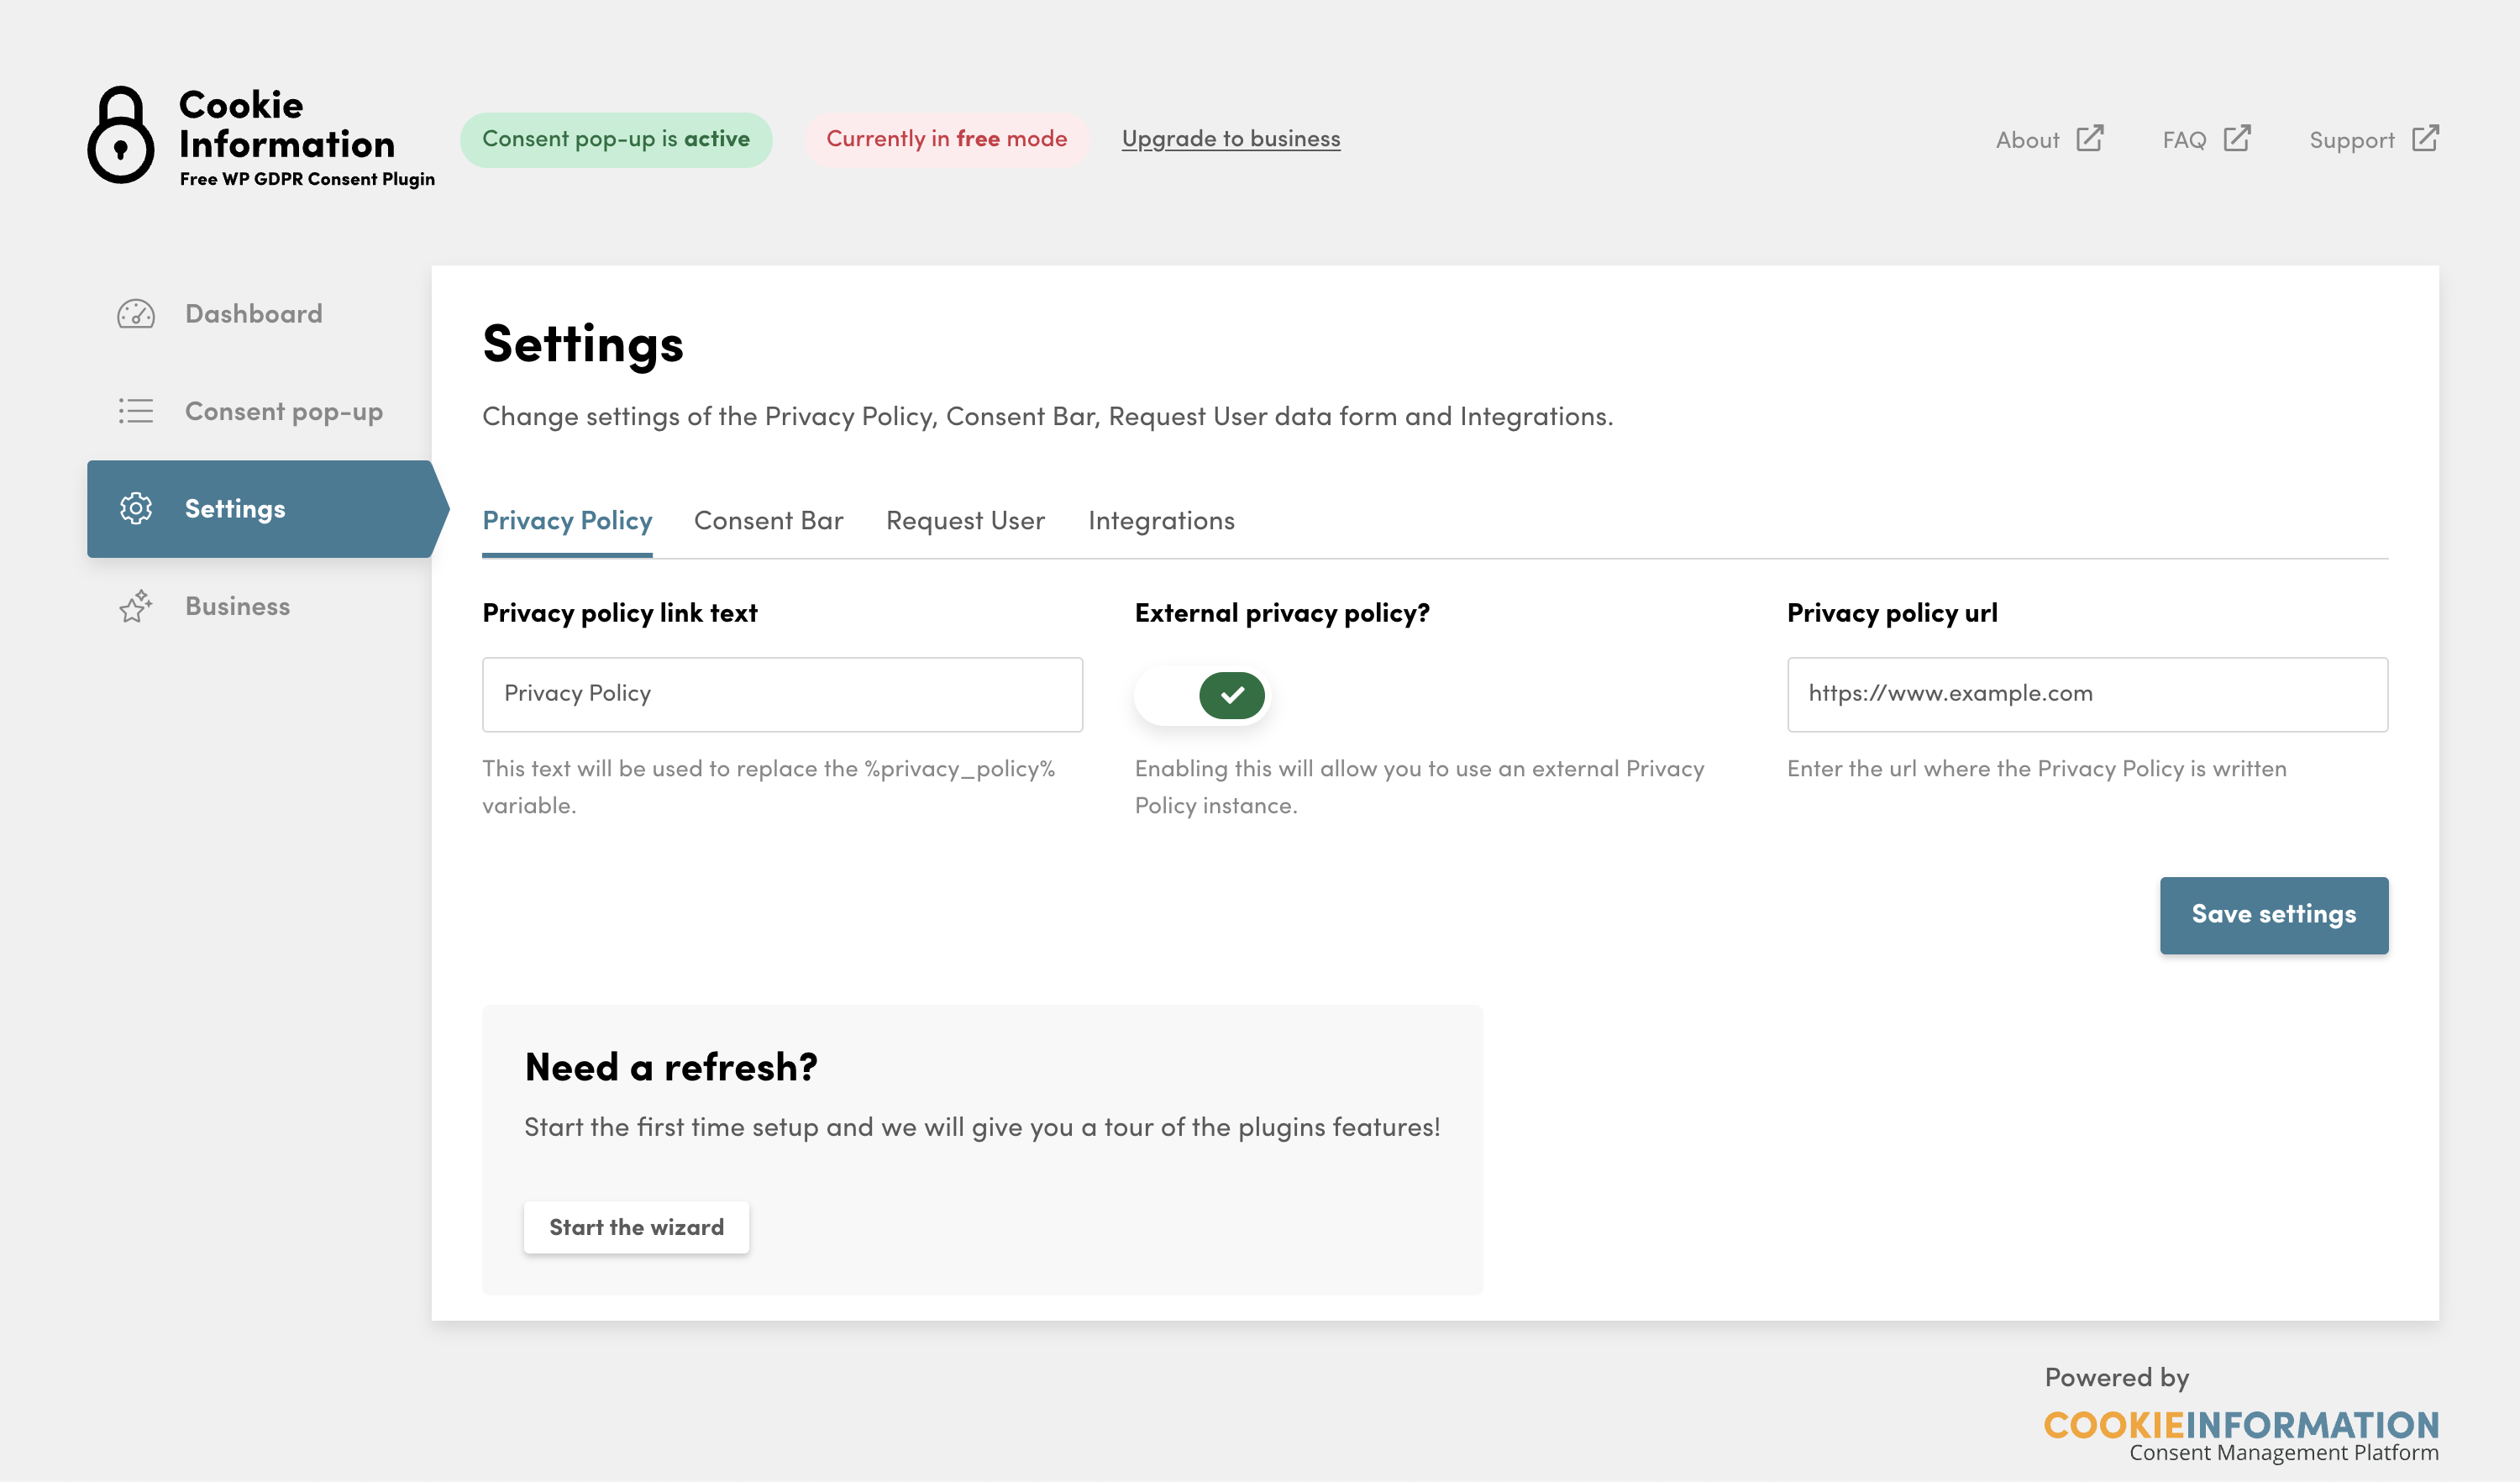The width and height of the screenshot is (2520, 1482).
Task: Click the Consent pop-up list icon
Action: click(x=135, y=411)
